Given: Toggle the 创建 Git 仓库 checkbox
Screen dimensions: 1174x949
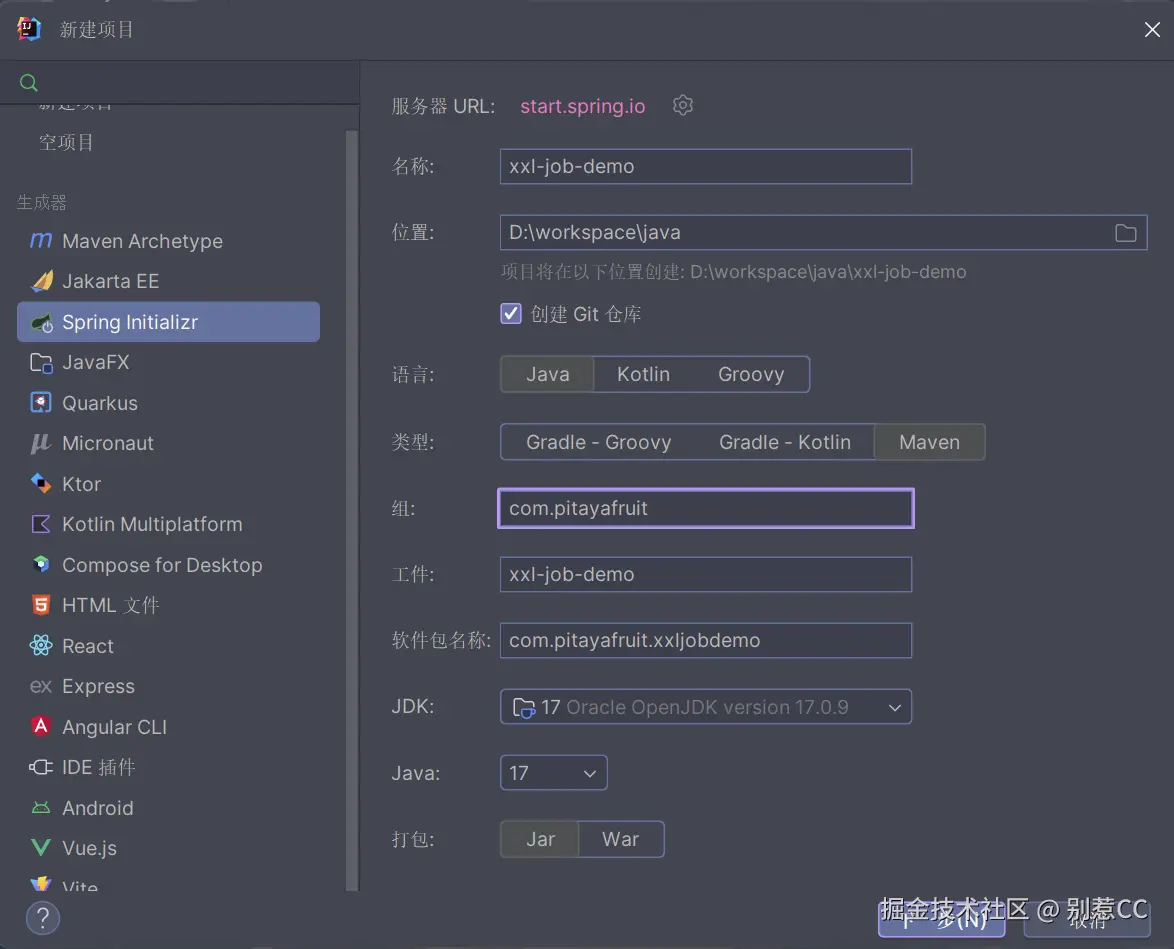Looking at the screenshot, I should (511, 313).
